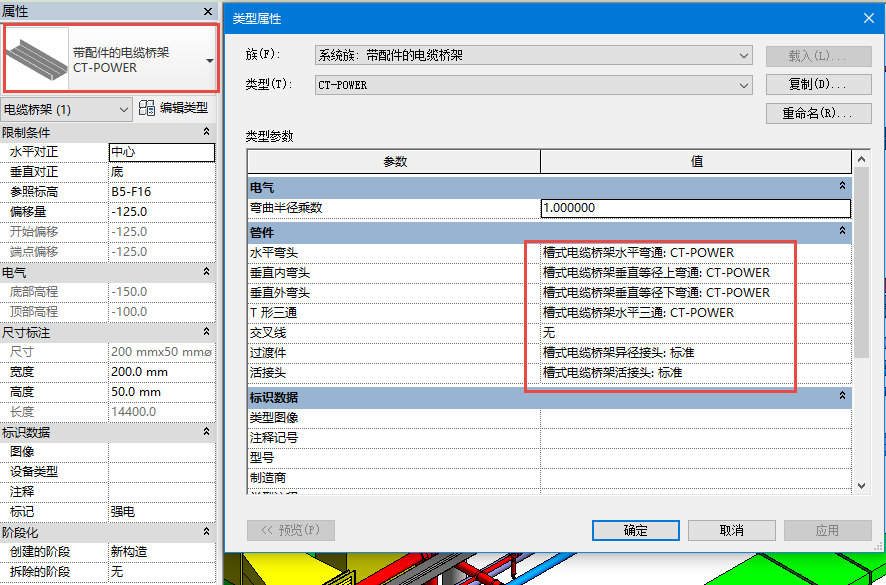Collapse the 电气 section in Properties panel
This screenshot has width=886, height=585.
[207, 272]
